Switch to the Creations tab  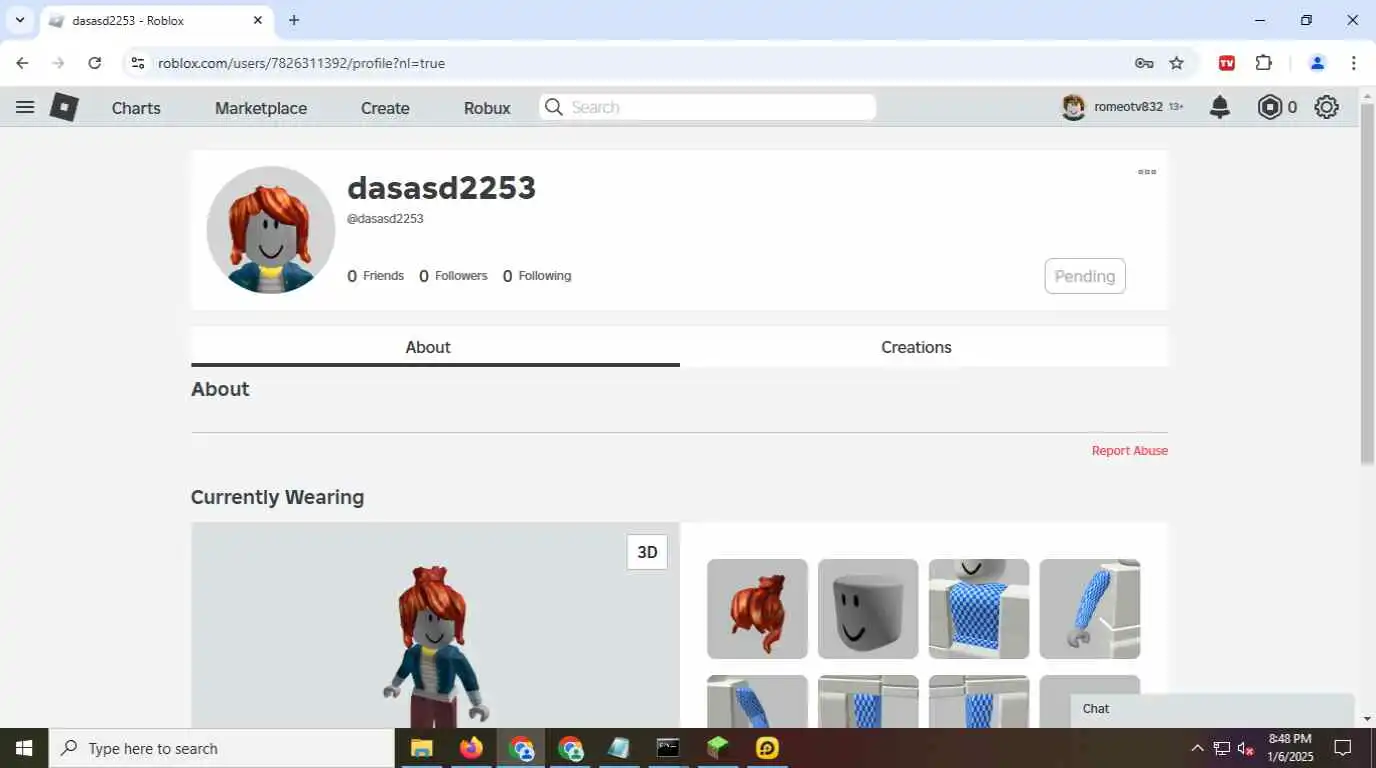[916, 347]
